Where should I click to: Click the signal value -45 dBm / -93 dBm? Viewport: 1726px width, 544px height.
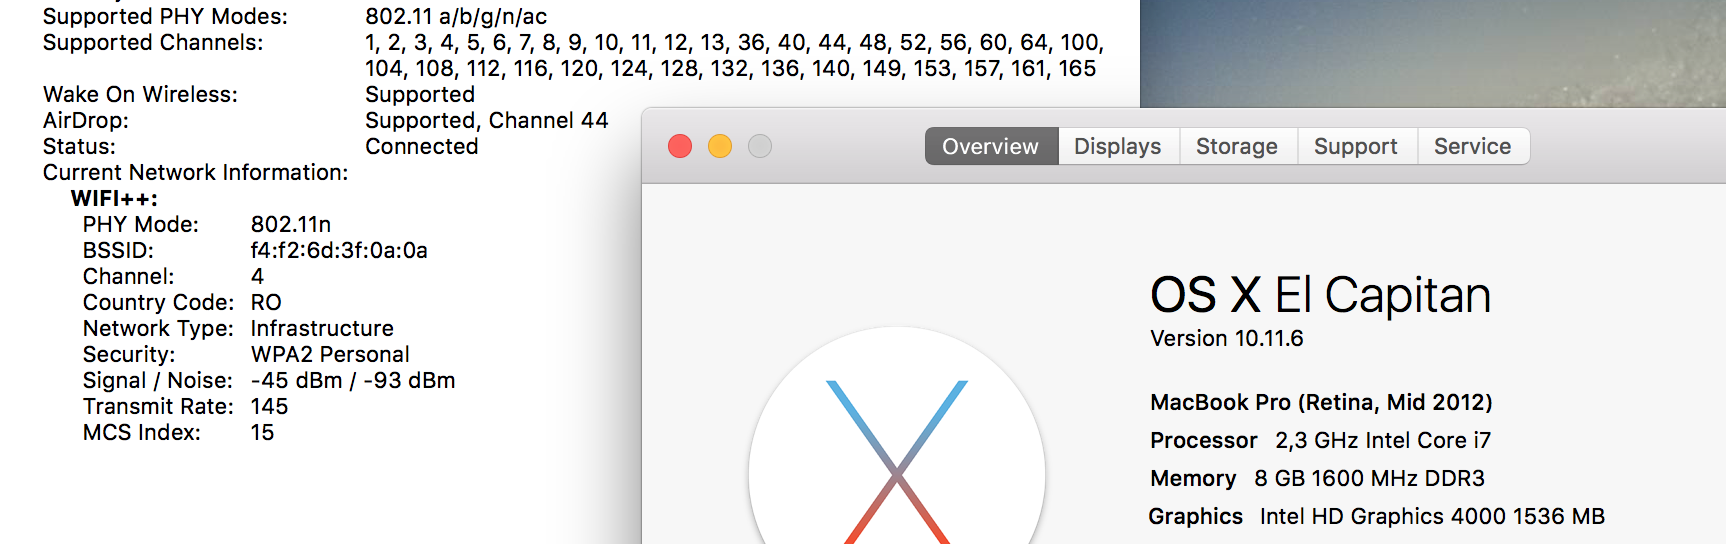(353, 380)
